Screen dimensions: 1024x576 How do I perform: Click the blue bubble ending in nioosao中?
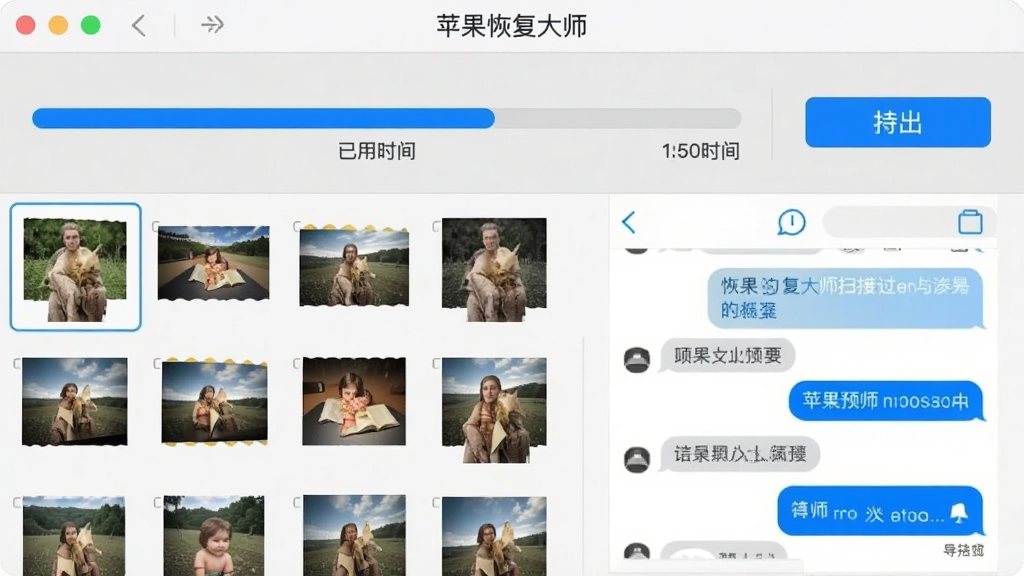tap(885, 400)
